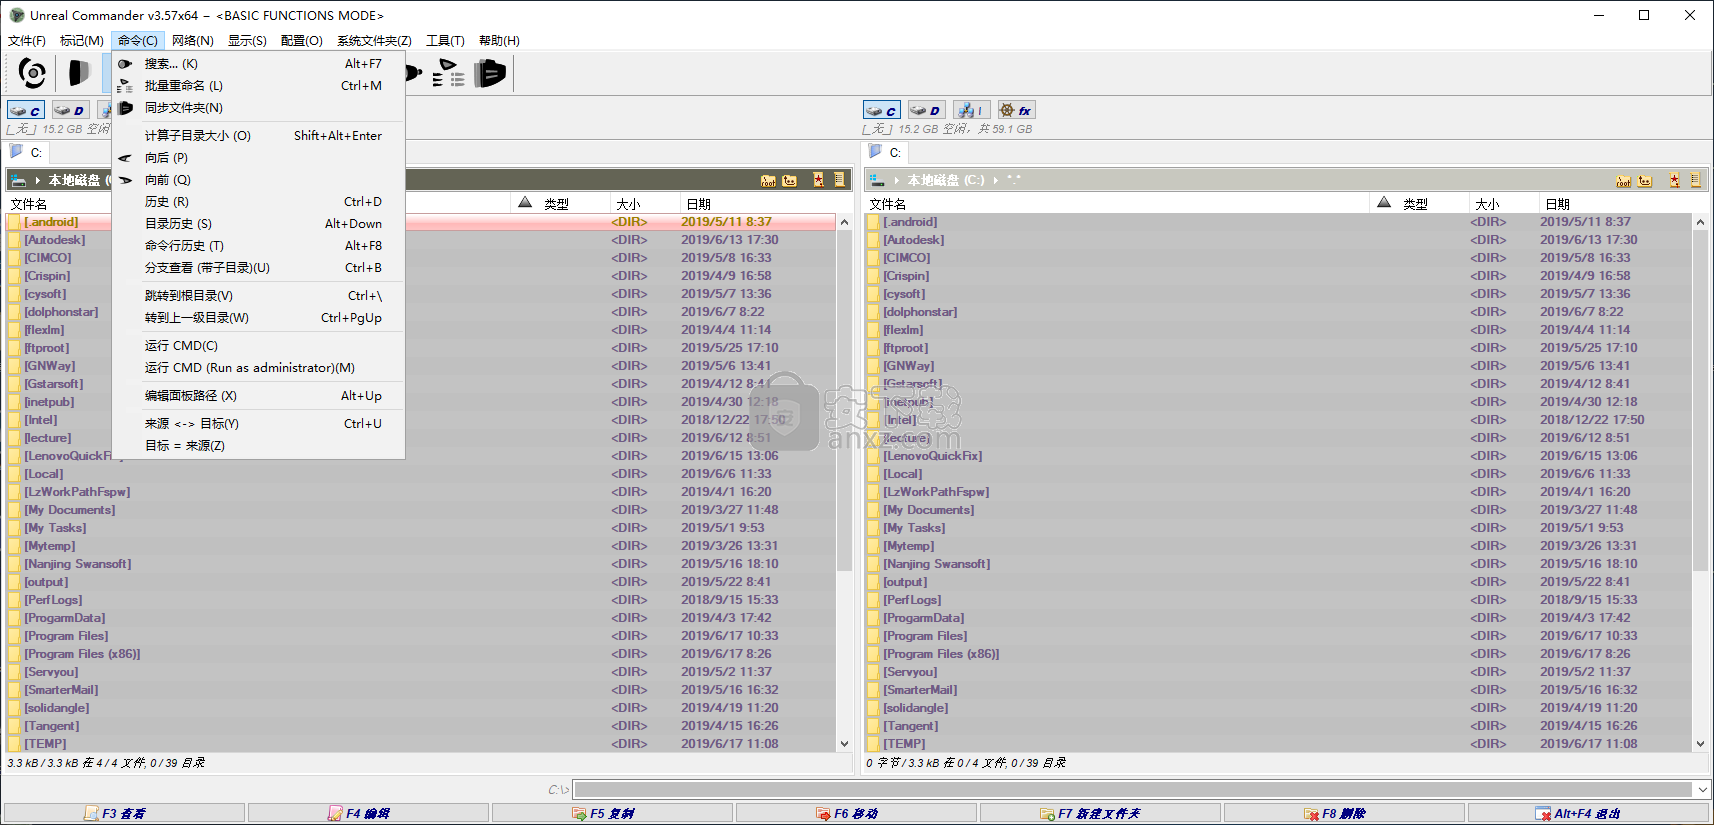Click F6 移动 button

857,814
